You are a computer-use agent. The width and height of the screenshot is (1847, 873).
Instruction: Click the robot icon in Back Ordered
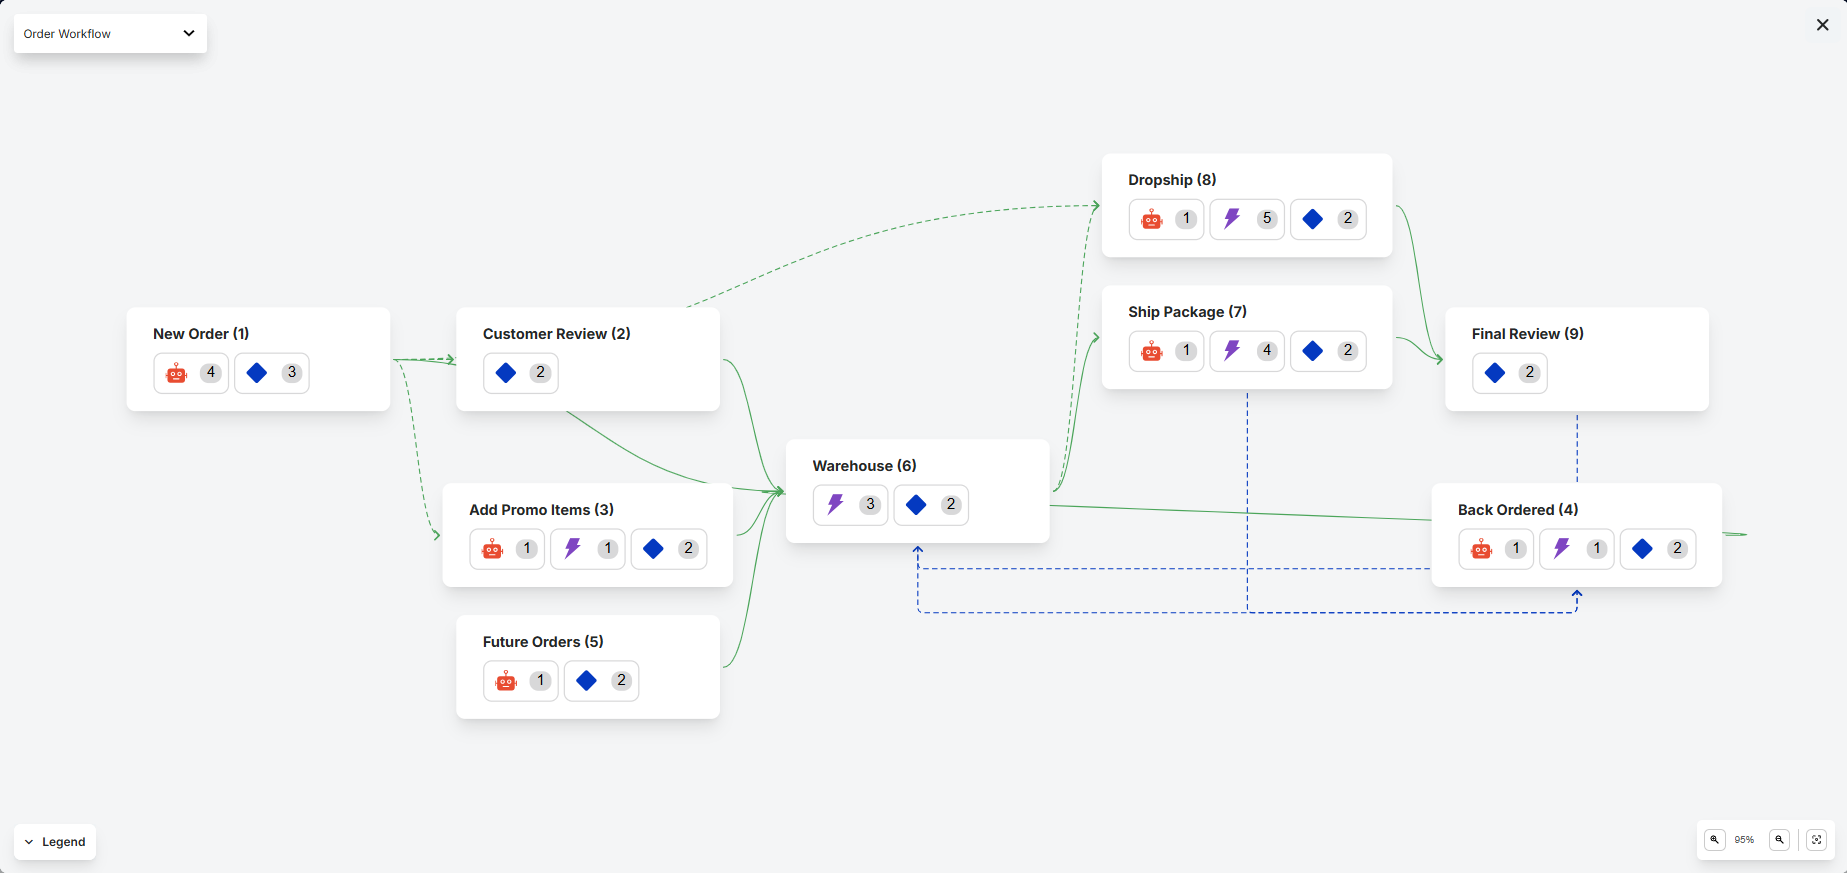(x=1481, y=549)
